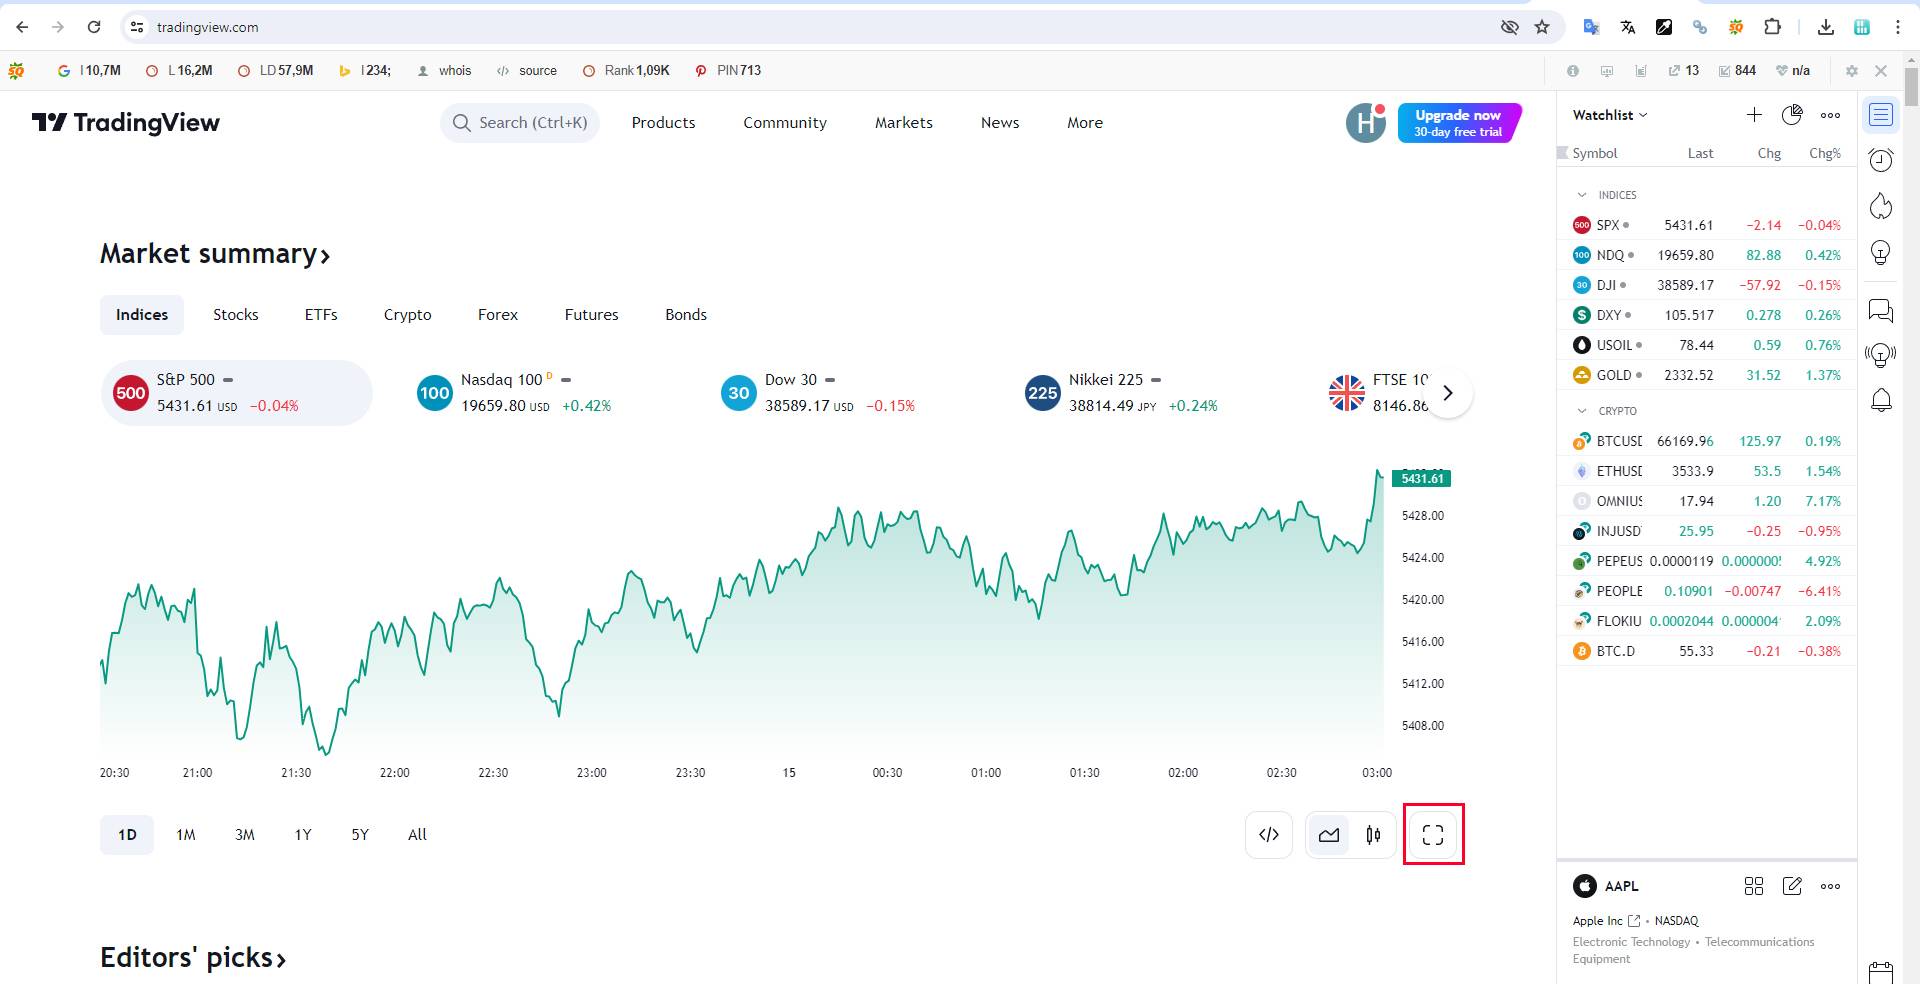Select the GOLD row in watchlist
The image size is (1920, 984).
[1707, 375]
